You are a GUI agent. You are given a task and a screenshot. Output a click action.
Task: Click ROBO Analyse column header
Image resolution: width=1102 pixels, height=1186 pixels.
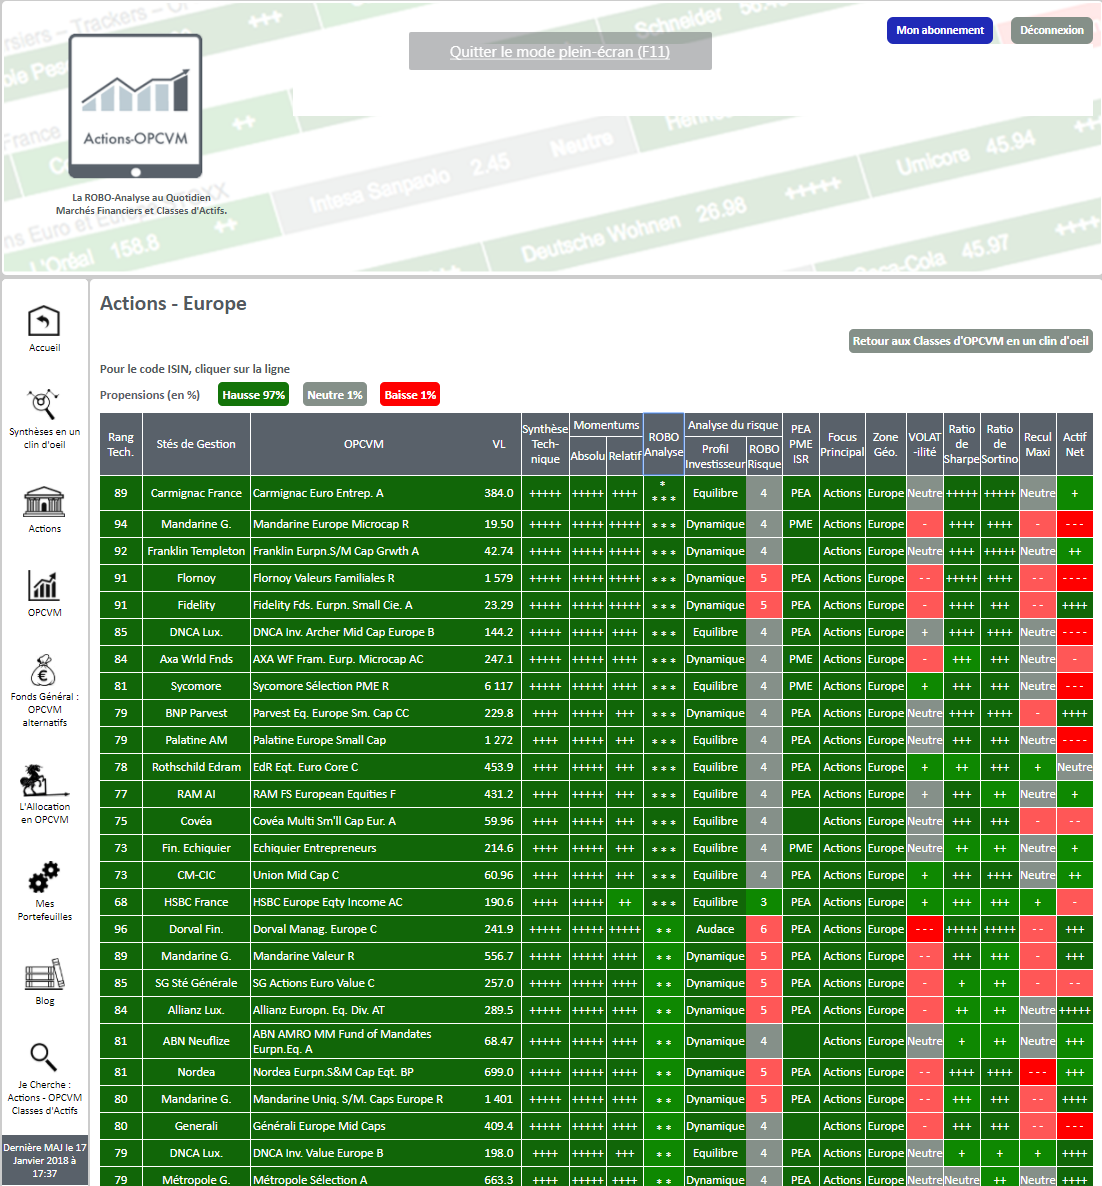tap(663, 444)
